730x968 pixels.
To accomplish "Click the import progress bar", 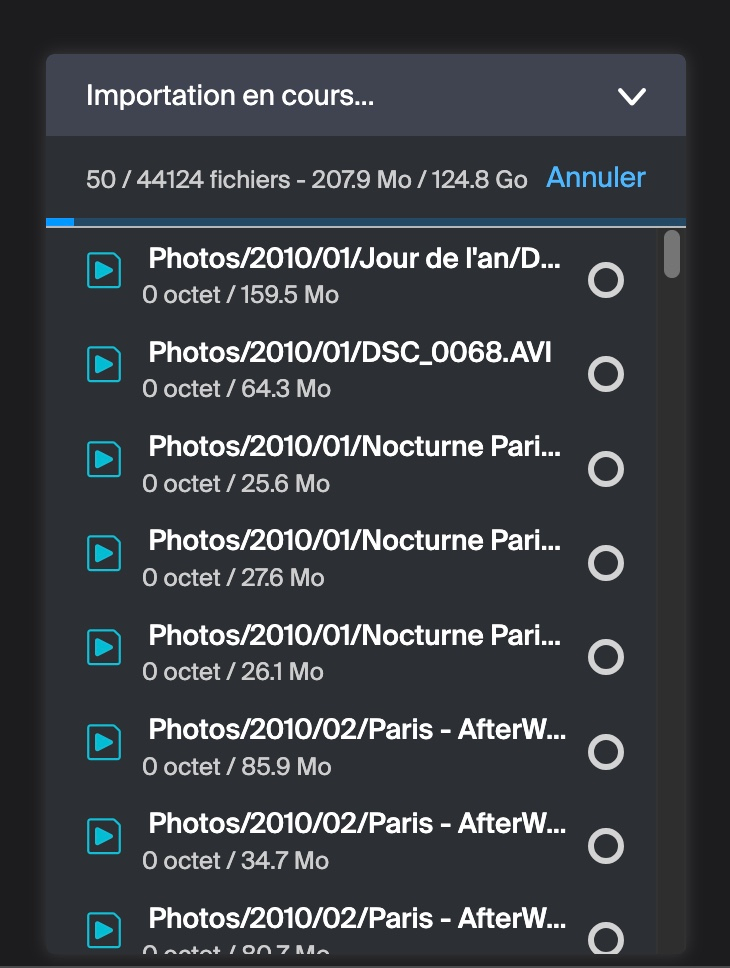I will click(x=365, y=222).
